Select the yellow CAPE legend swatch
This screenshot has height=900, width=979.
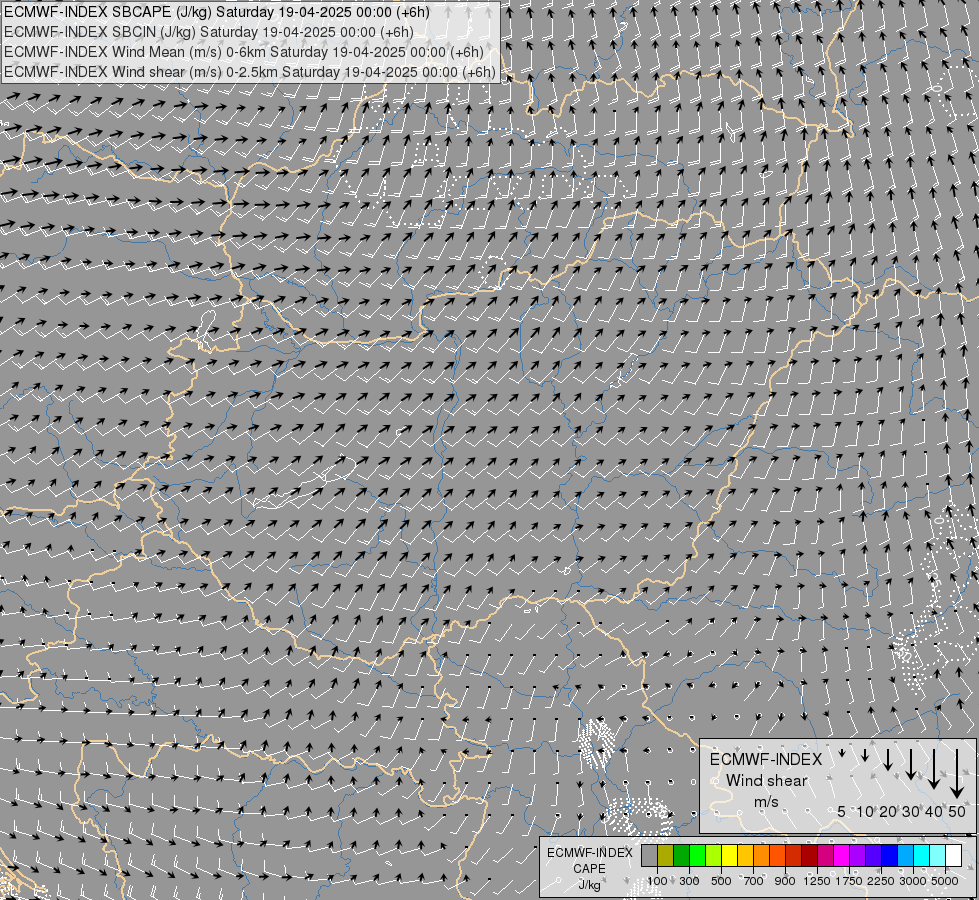click(729, 855)
